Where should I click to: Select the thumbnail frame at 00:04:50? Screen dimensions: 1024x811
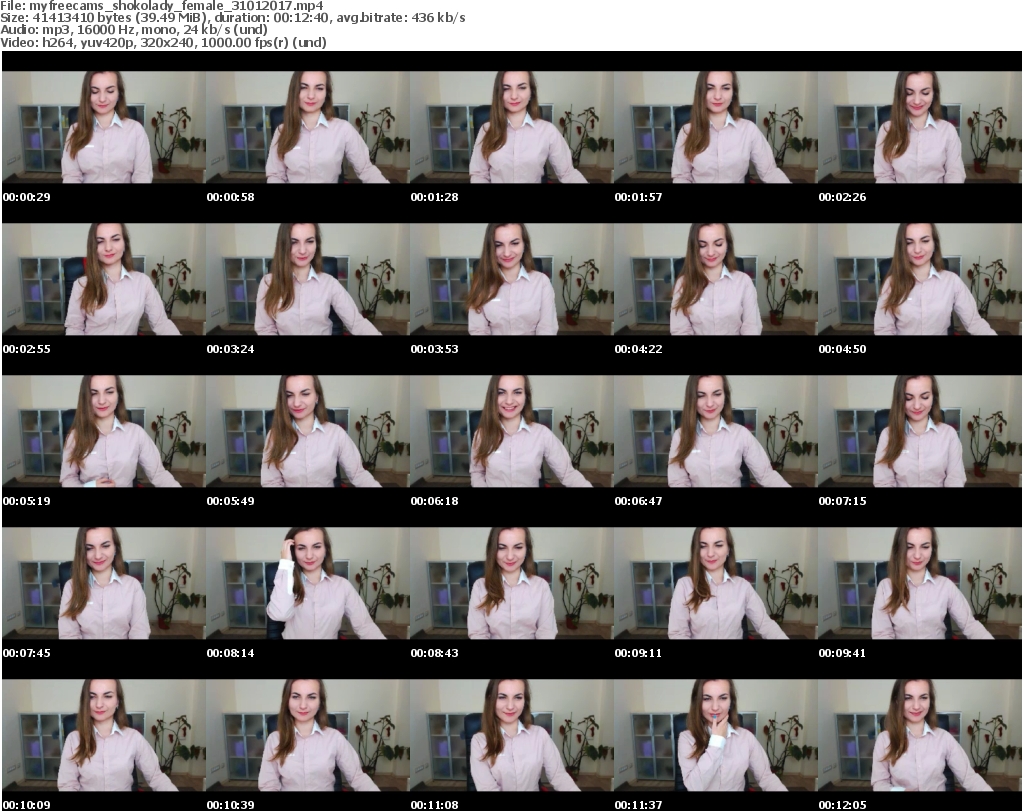[920, 279]
